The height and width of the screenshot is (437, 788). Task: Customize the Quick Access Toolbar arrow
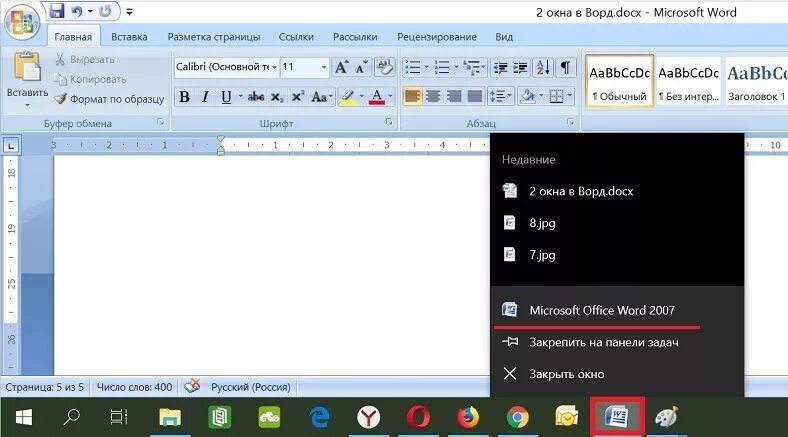pos(129,12)
